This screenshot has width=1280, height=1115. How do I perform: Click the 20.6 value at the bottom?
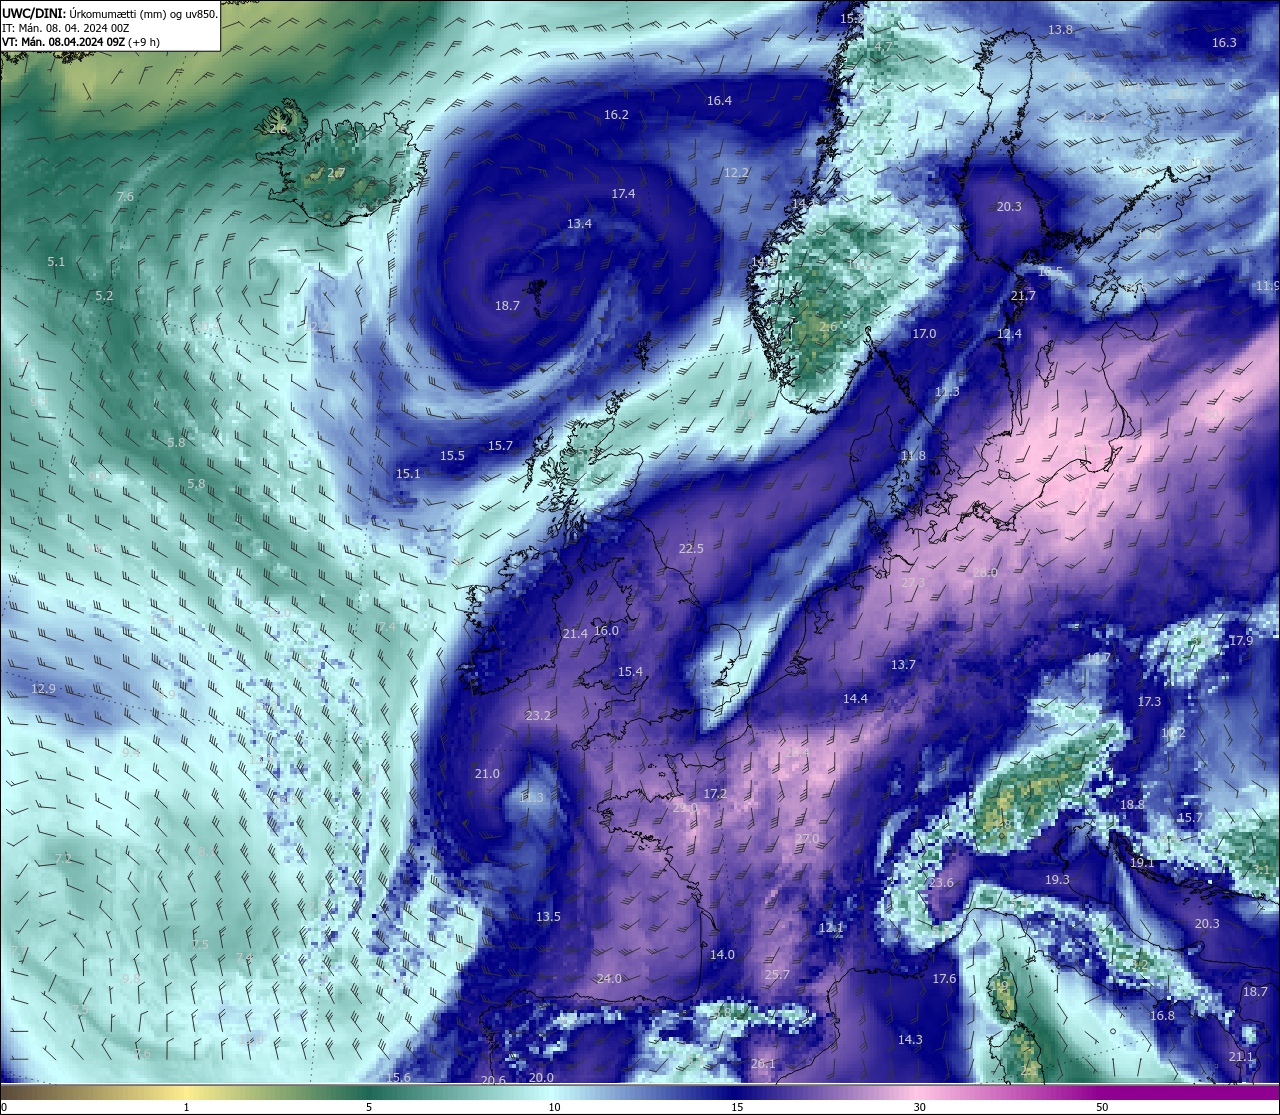coord(493,1081)
